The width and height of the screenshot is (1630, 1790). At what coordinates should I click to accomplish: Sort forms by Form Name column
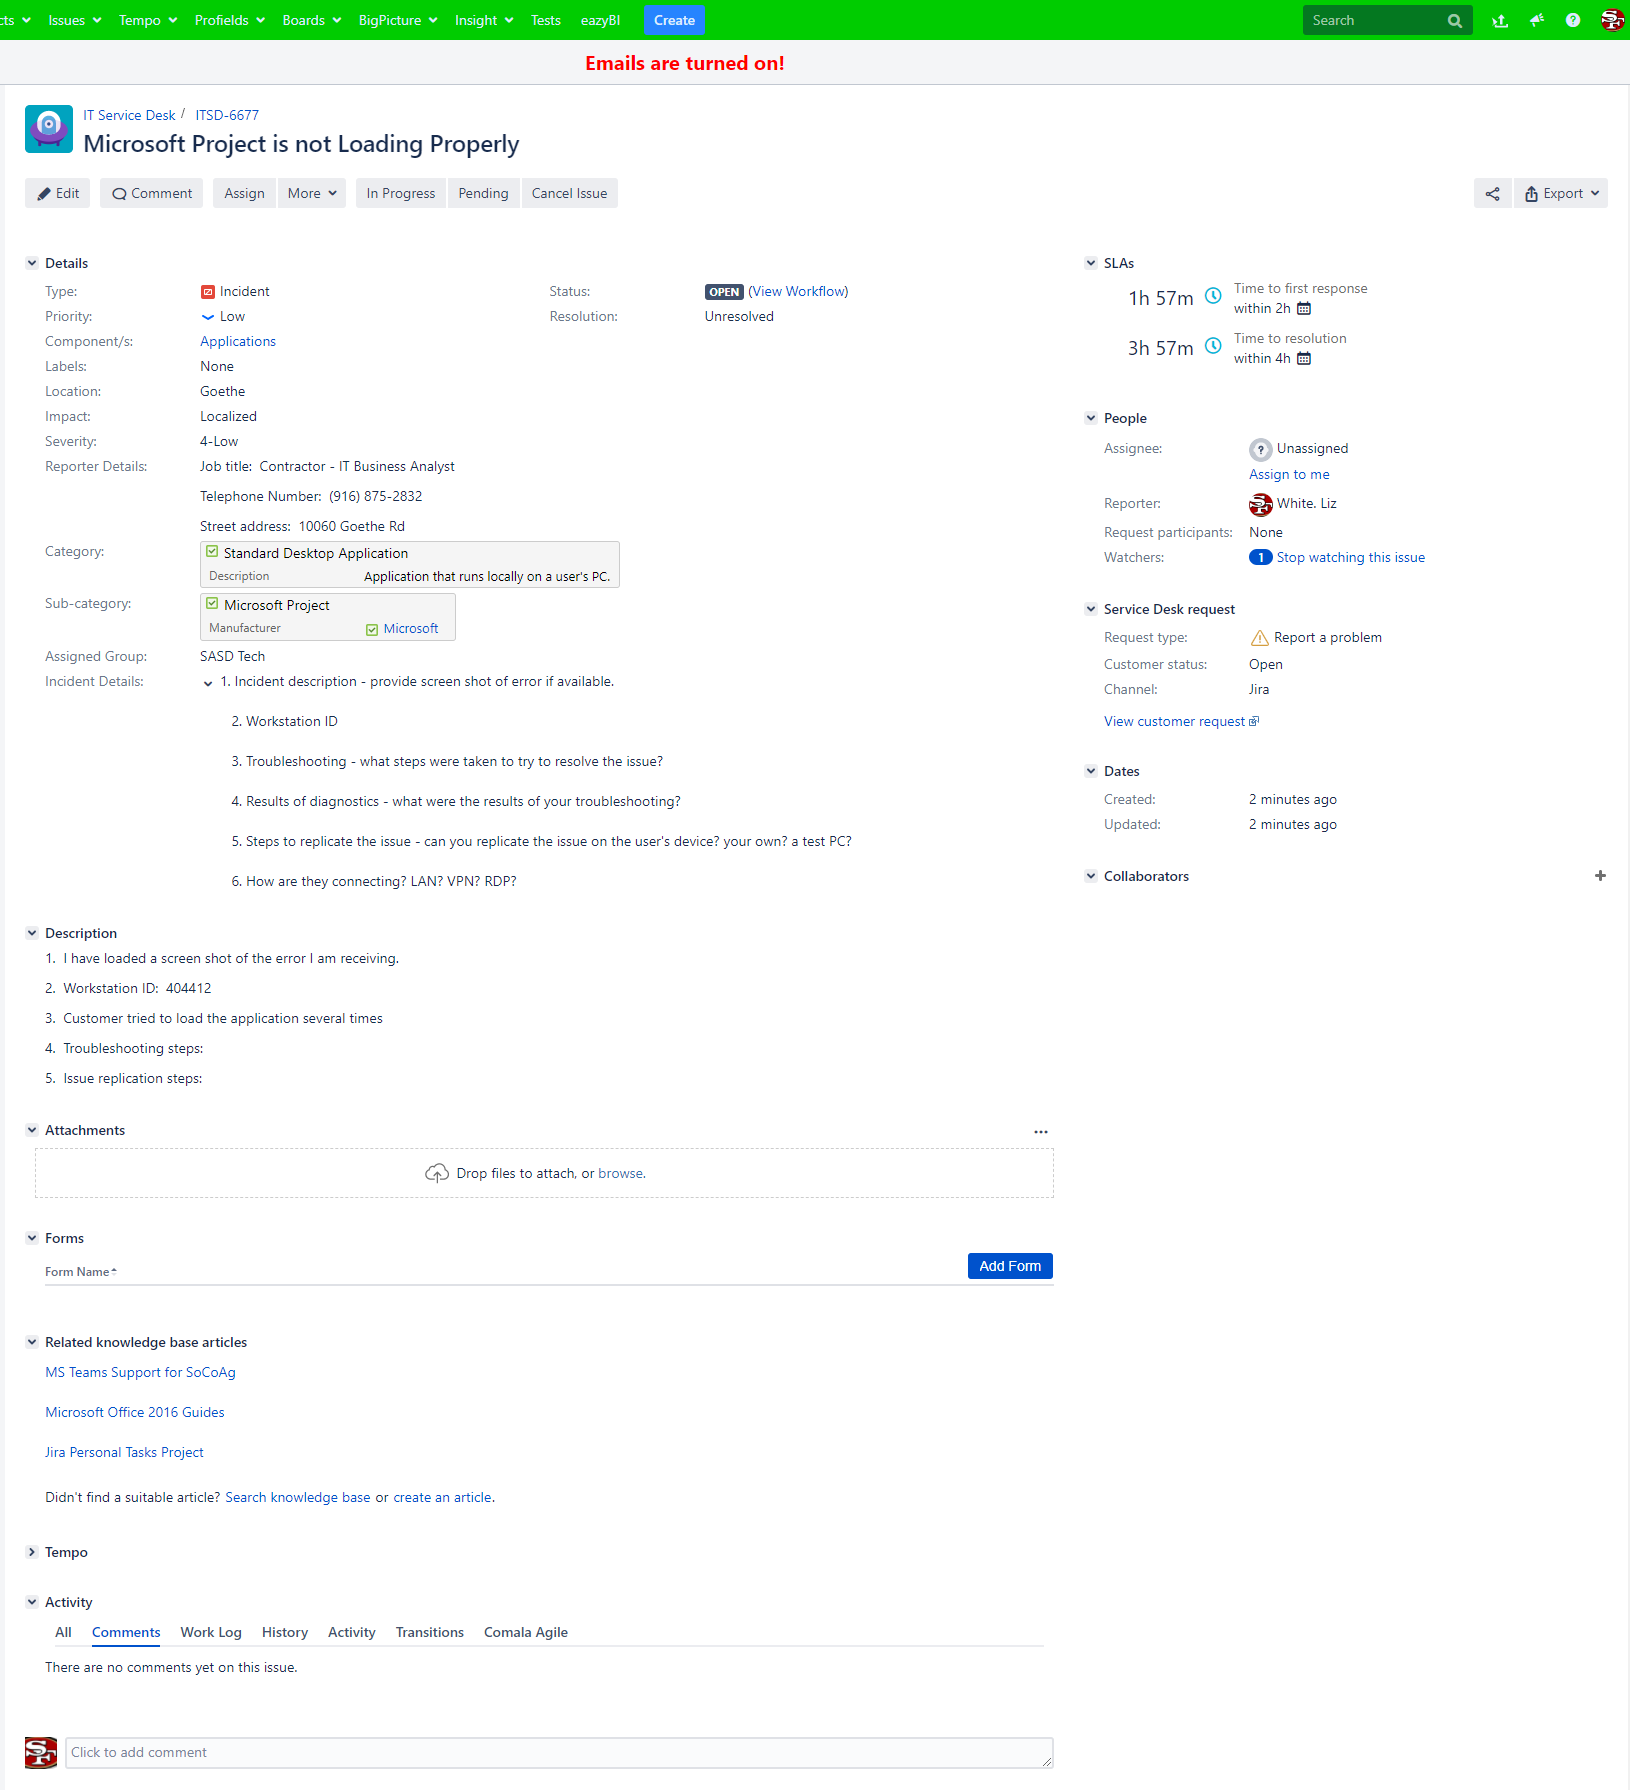click(80, 1272)
